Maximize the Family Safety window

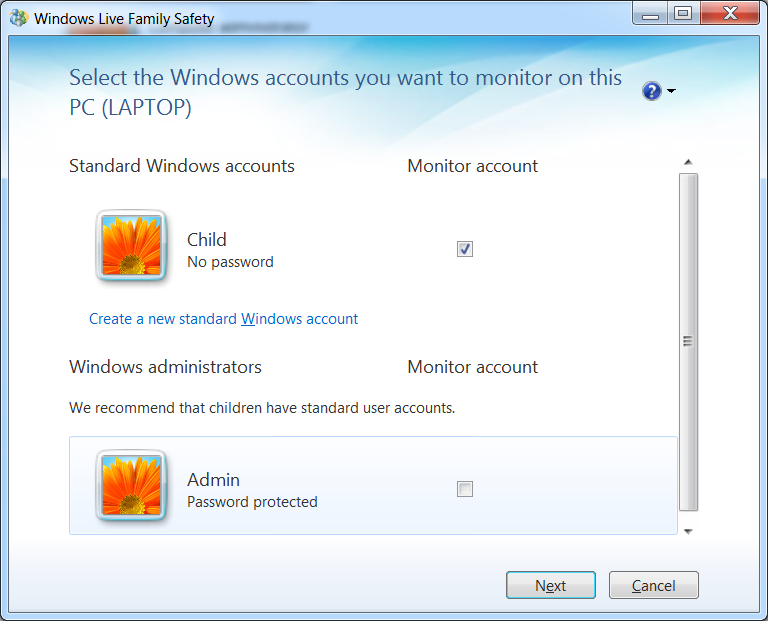pyautogui.click(x=683, y=14)
